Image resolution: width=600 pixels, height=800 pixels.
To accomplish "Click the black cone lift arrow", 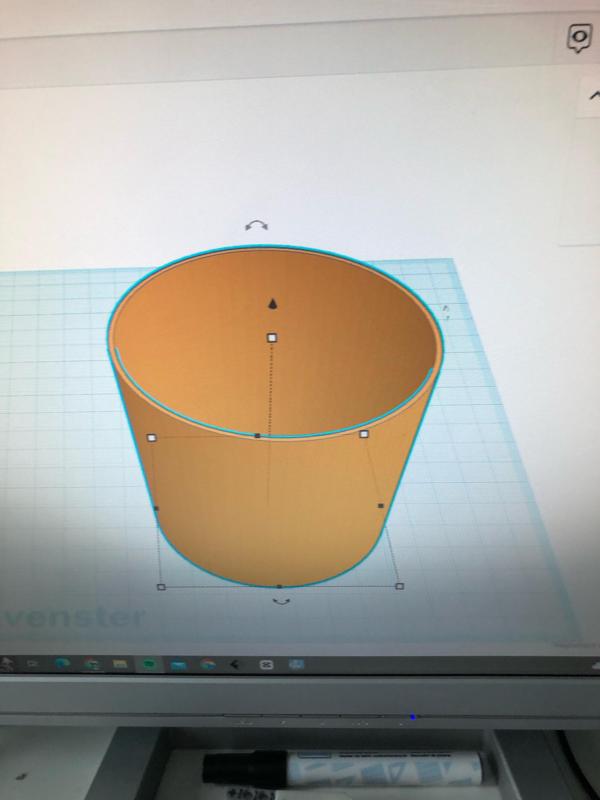I will (273, 304).
